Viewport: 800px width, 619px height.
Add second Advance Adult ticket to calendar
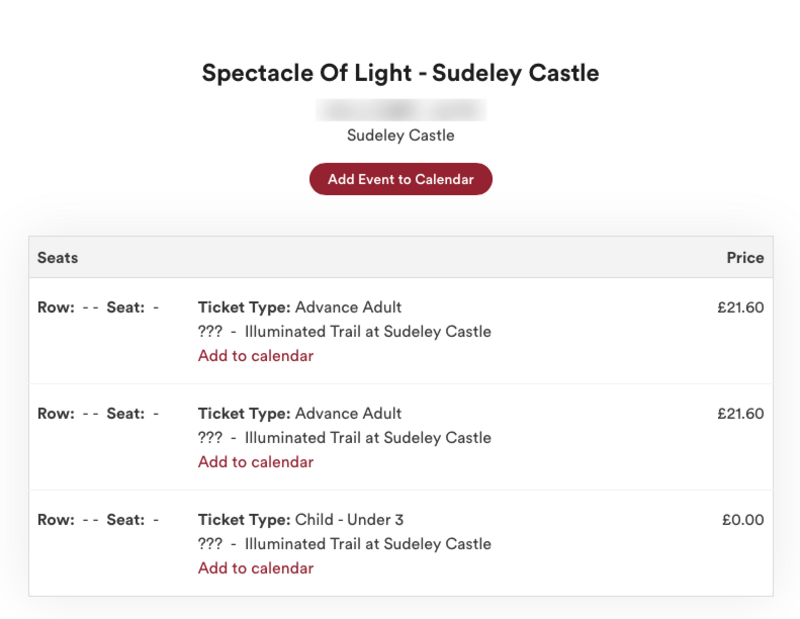tap(256, 462)
